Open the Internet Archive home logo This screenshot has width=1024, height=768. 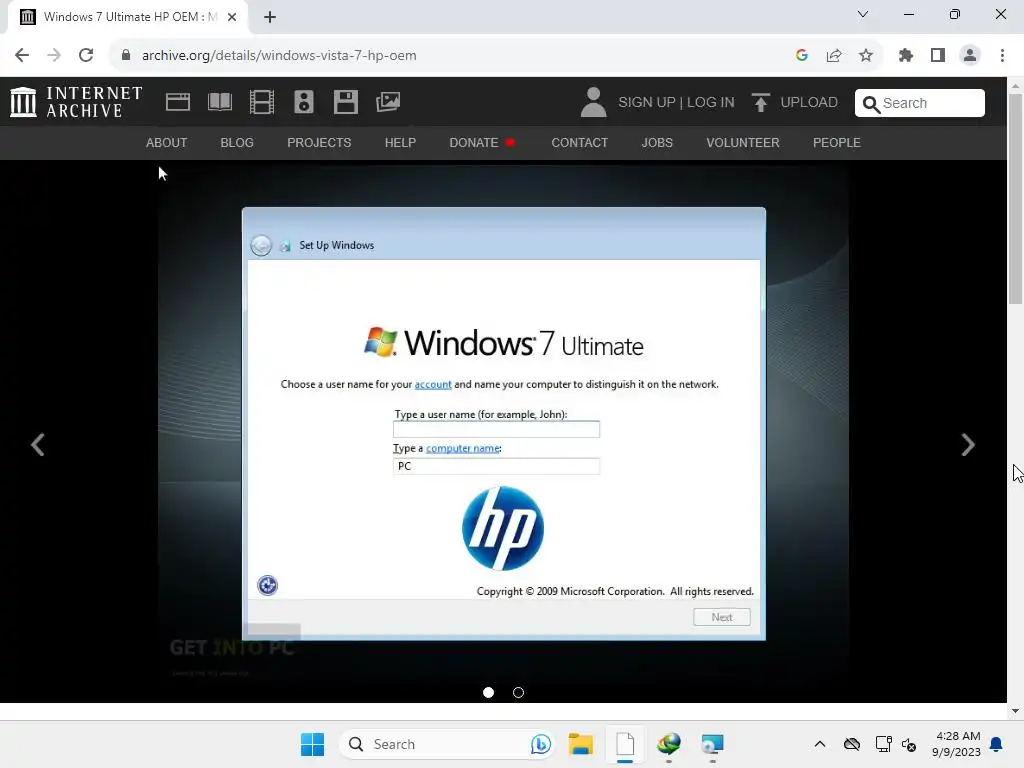point(76,103)
